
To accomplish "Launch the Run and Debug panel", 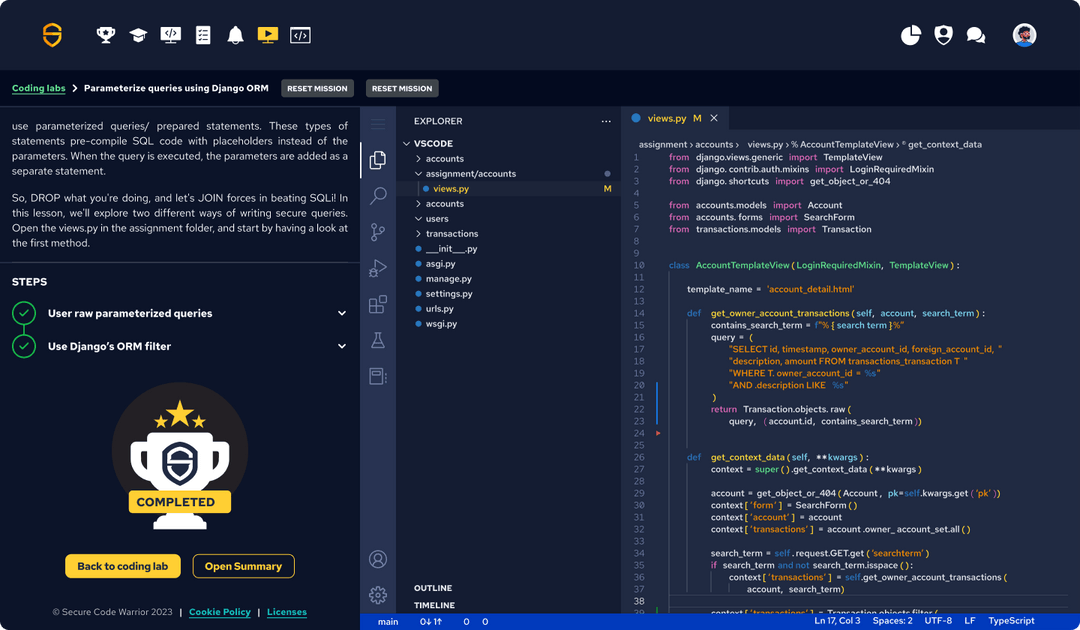I will tap(378, 268).
